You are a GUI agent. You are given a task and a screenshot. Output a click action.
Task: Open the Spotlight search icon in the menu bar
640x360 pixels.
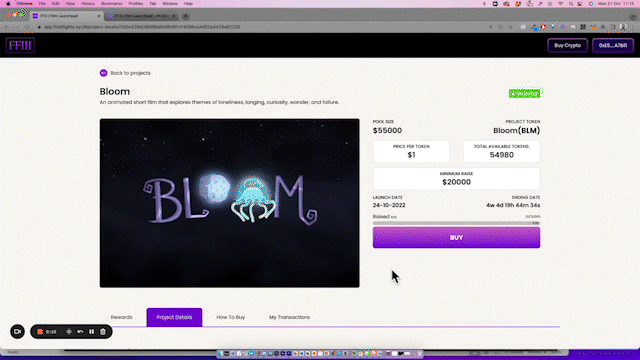[571, 4]
